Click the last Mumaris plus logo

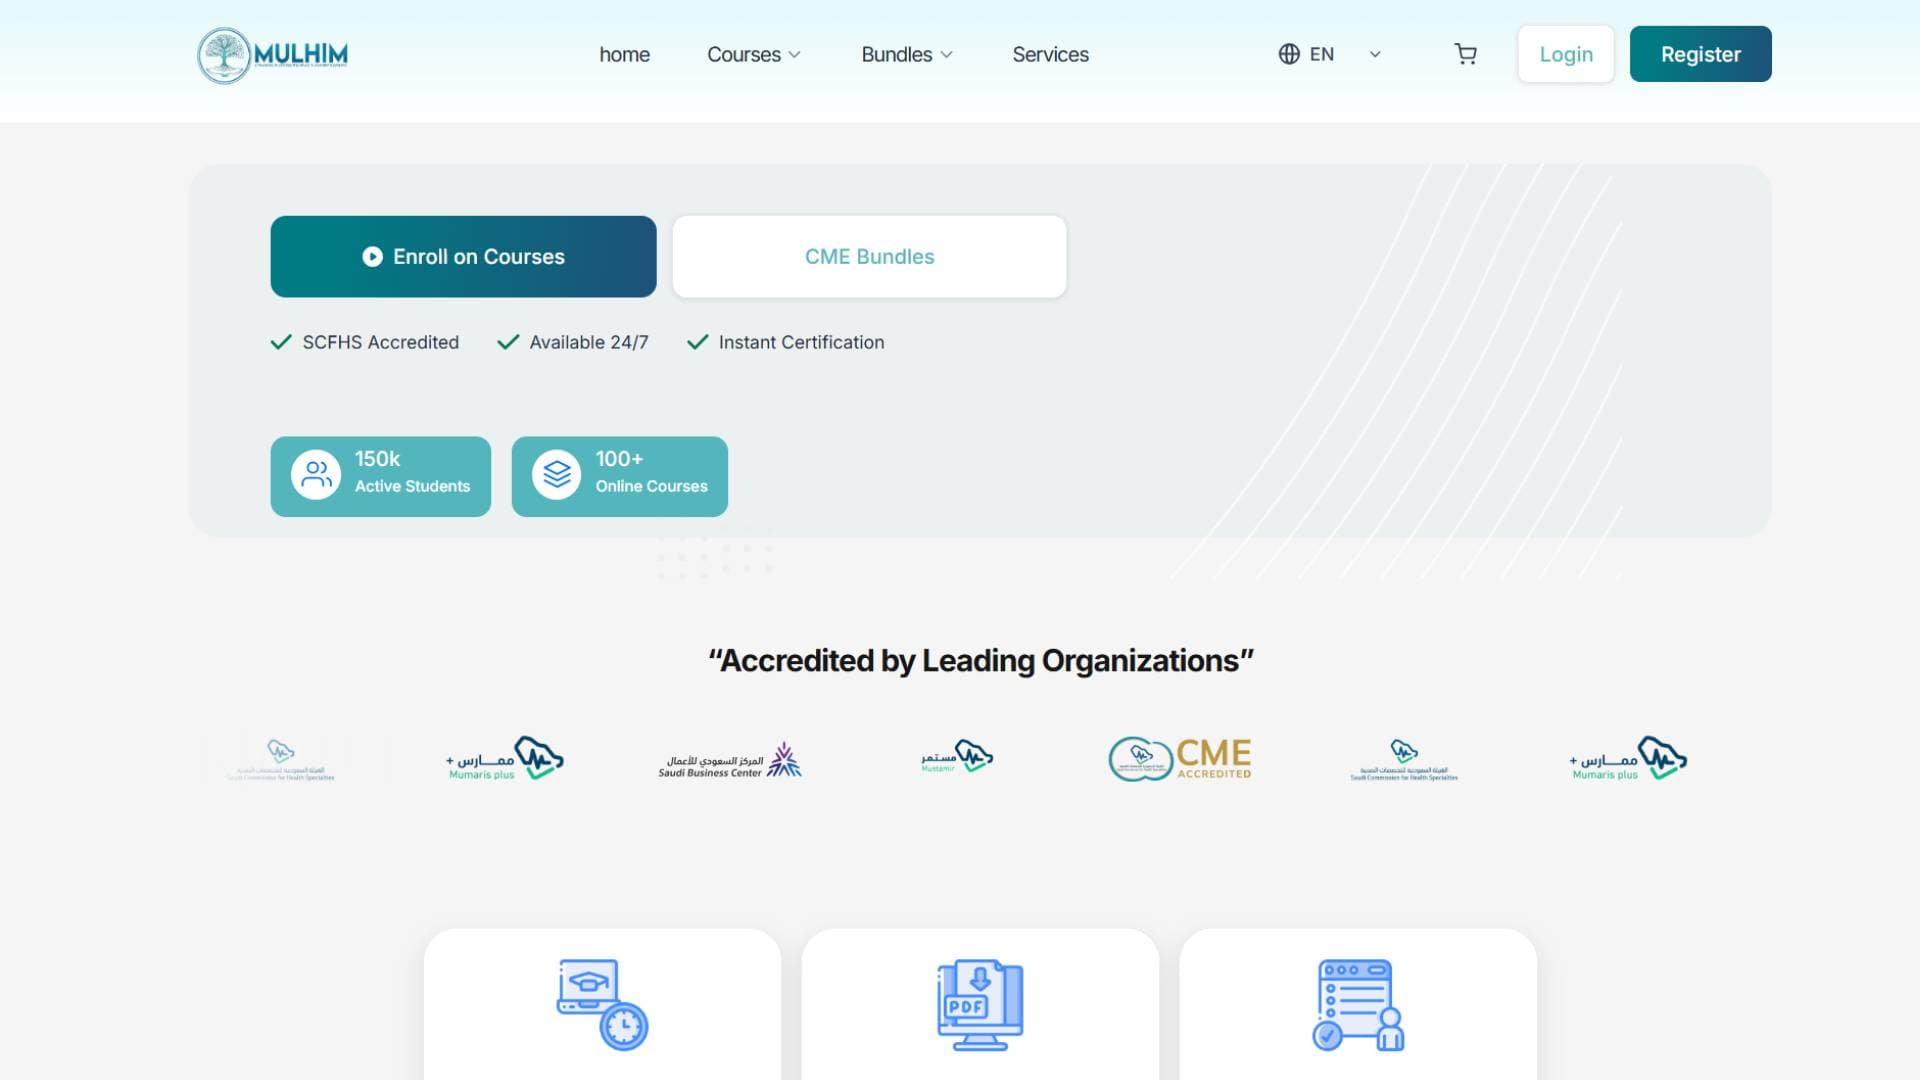[1628, 759]
